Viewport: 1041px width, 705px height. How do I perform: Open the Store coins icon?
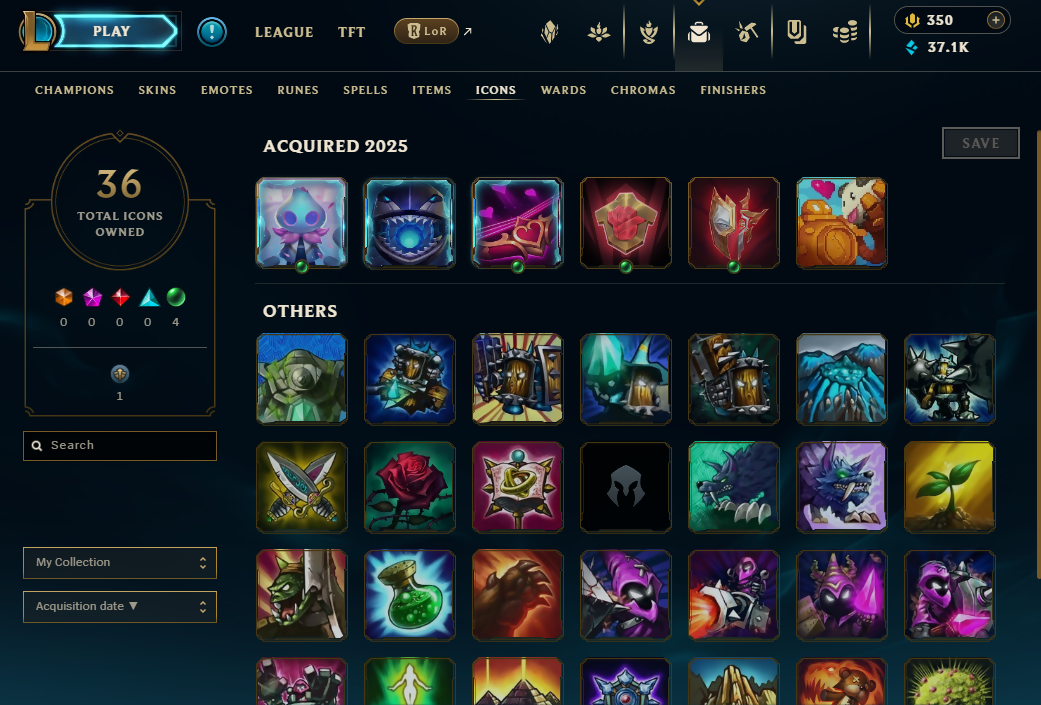tap(844, 32)
